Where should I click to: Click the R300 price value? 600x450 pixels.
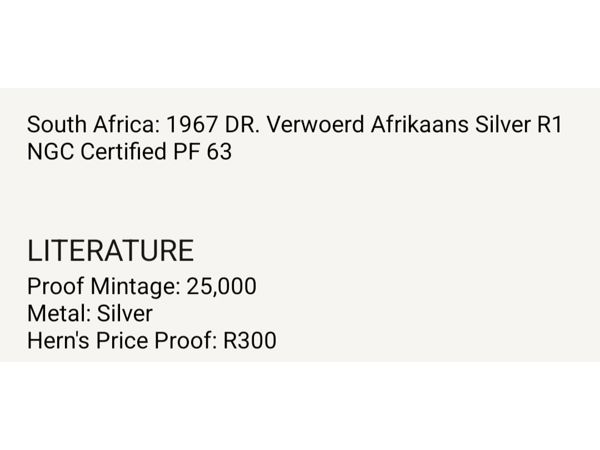(x=249, y=341)
